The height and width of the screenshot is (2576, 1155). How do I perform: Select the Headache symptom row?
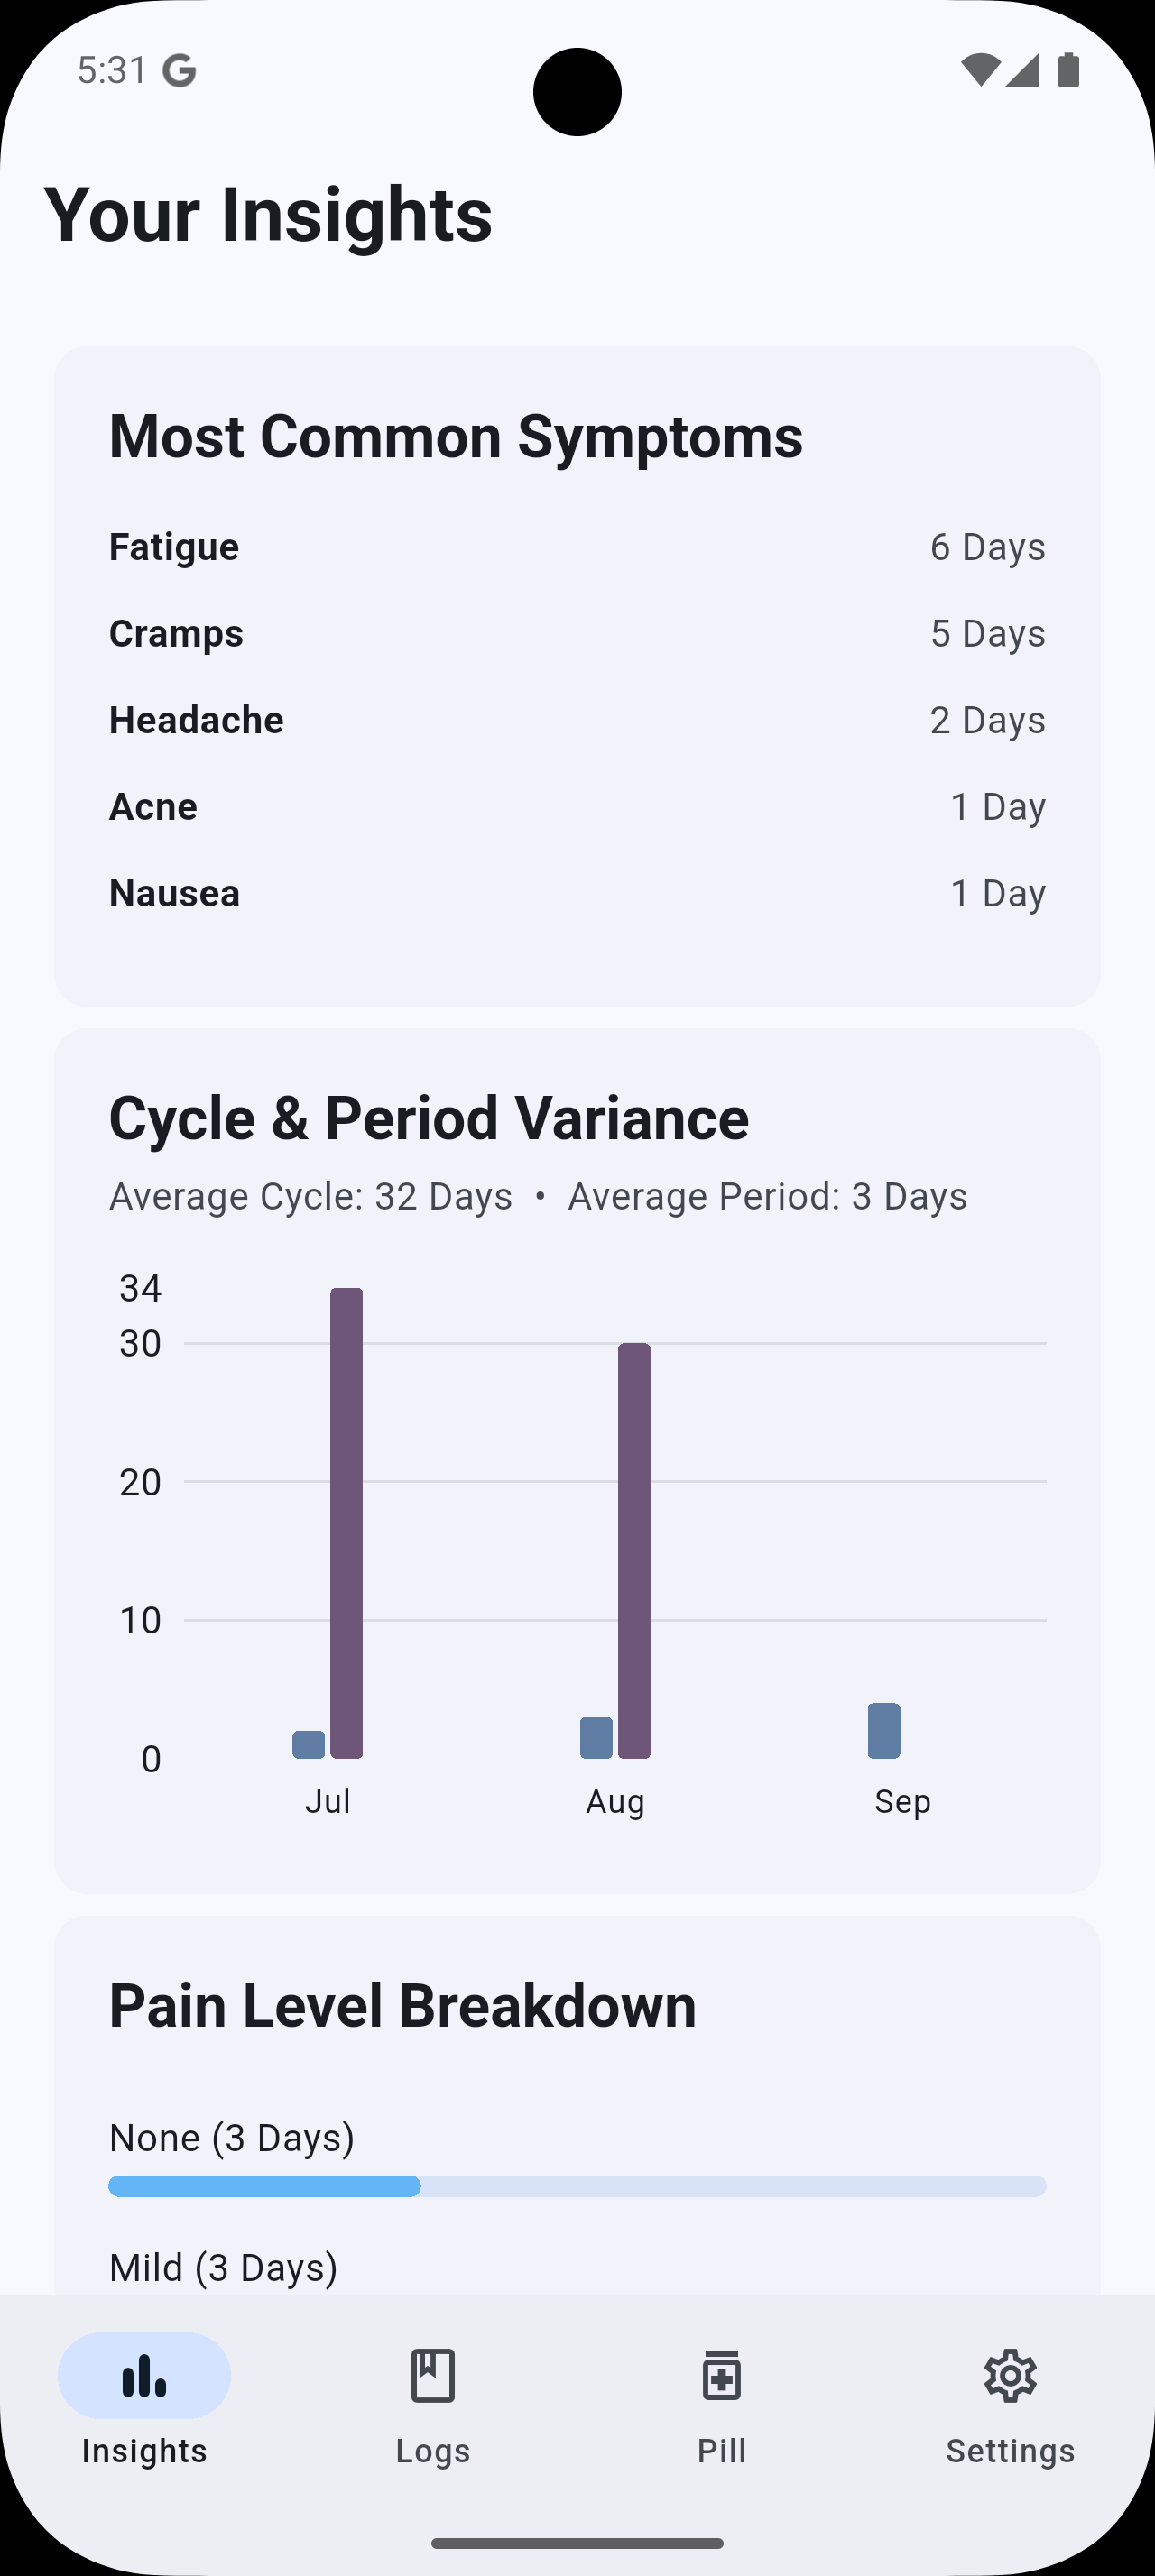click(577, 720)
